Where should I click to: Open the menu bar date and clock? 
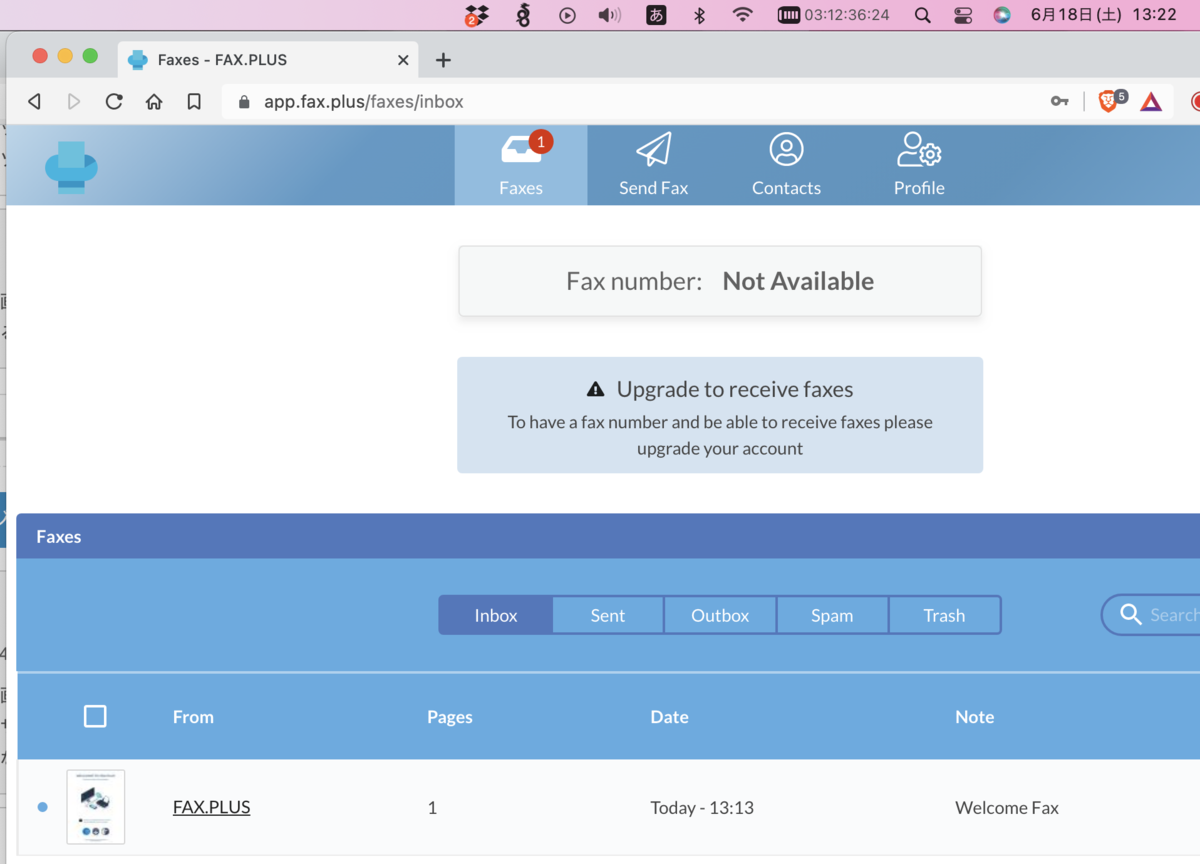tap(1104, 15)
